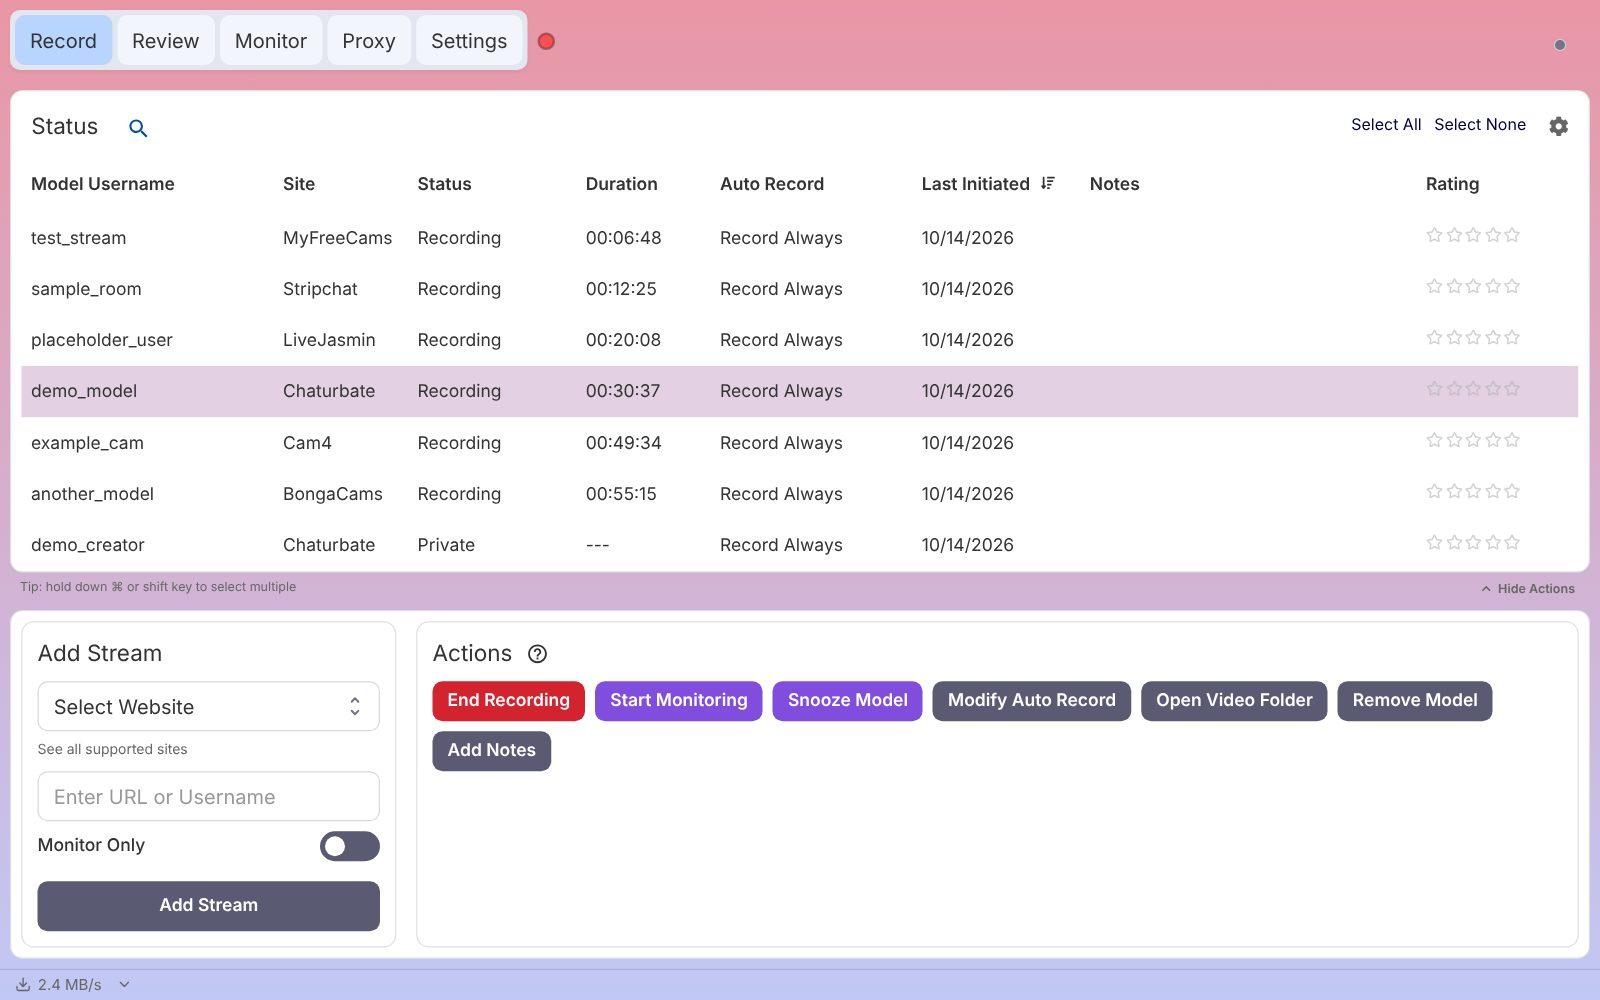Image resolution: width=1600 pixels, height=1000 pixels.
Task: Click the Cam4 site cell
Action: (307, 443)
